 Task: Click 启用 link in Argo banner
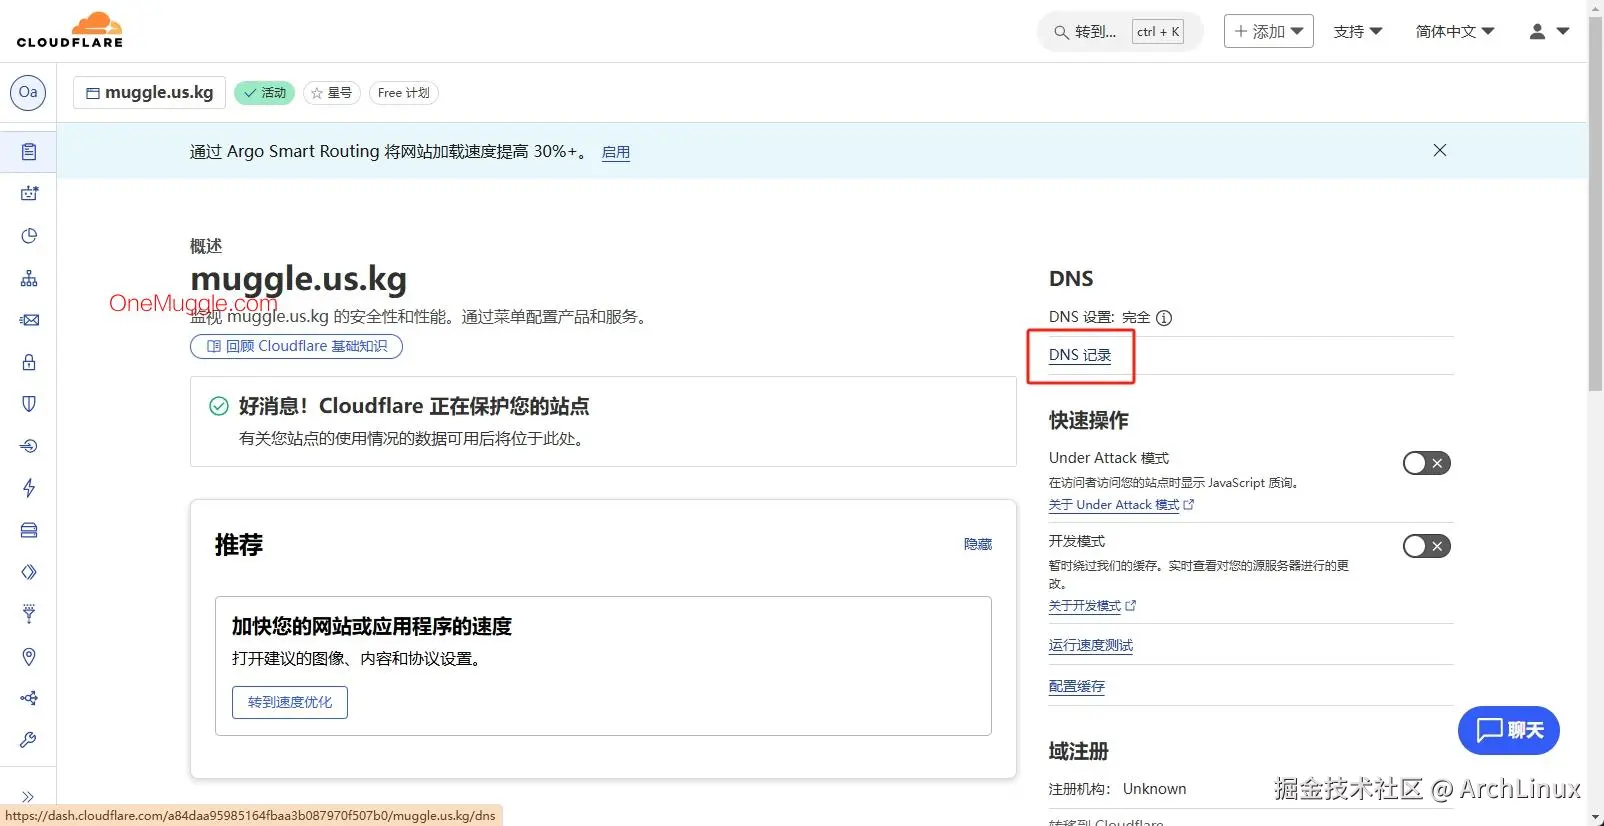coord(616,152)
